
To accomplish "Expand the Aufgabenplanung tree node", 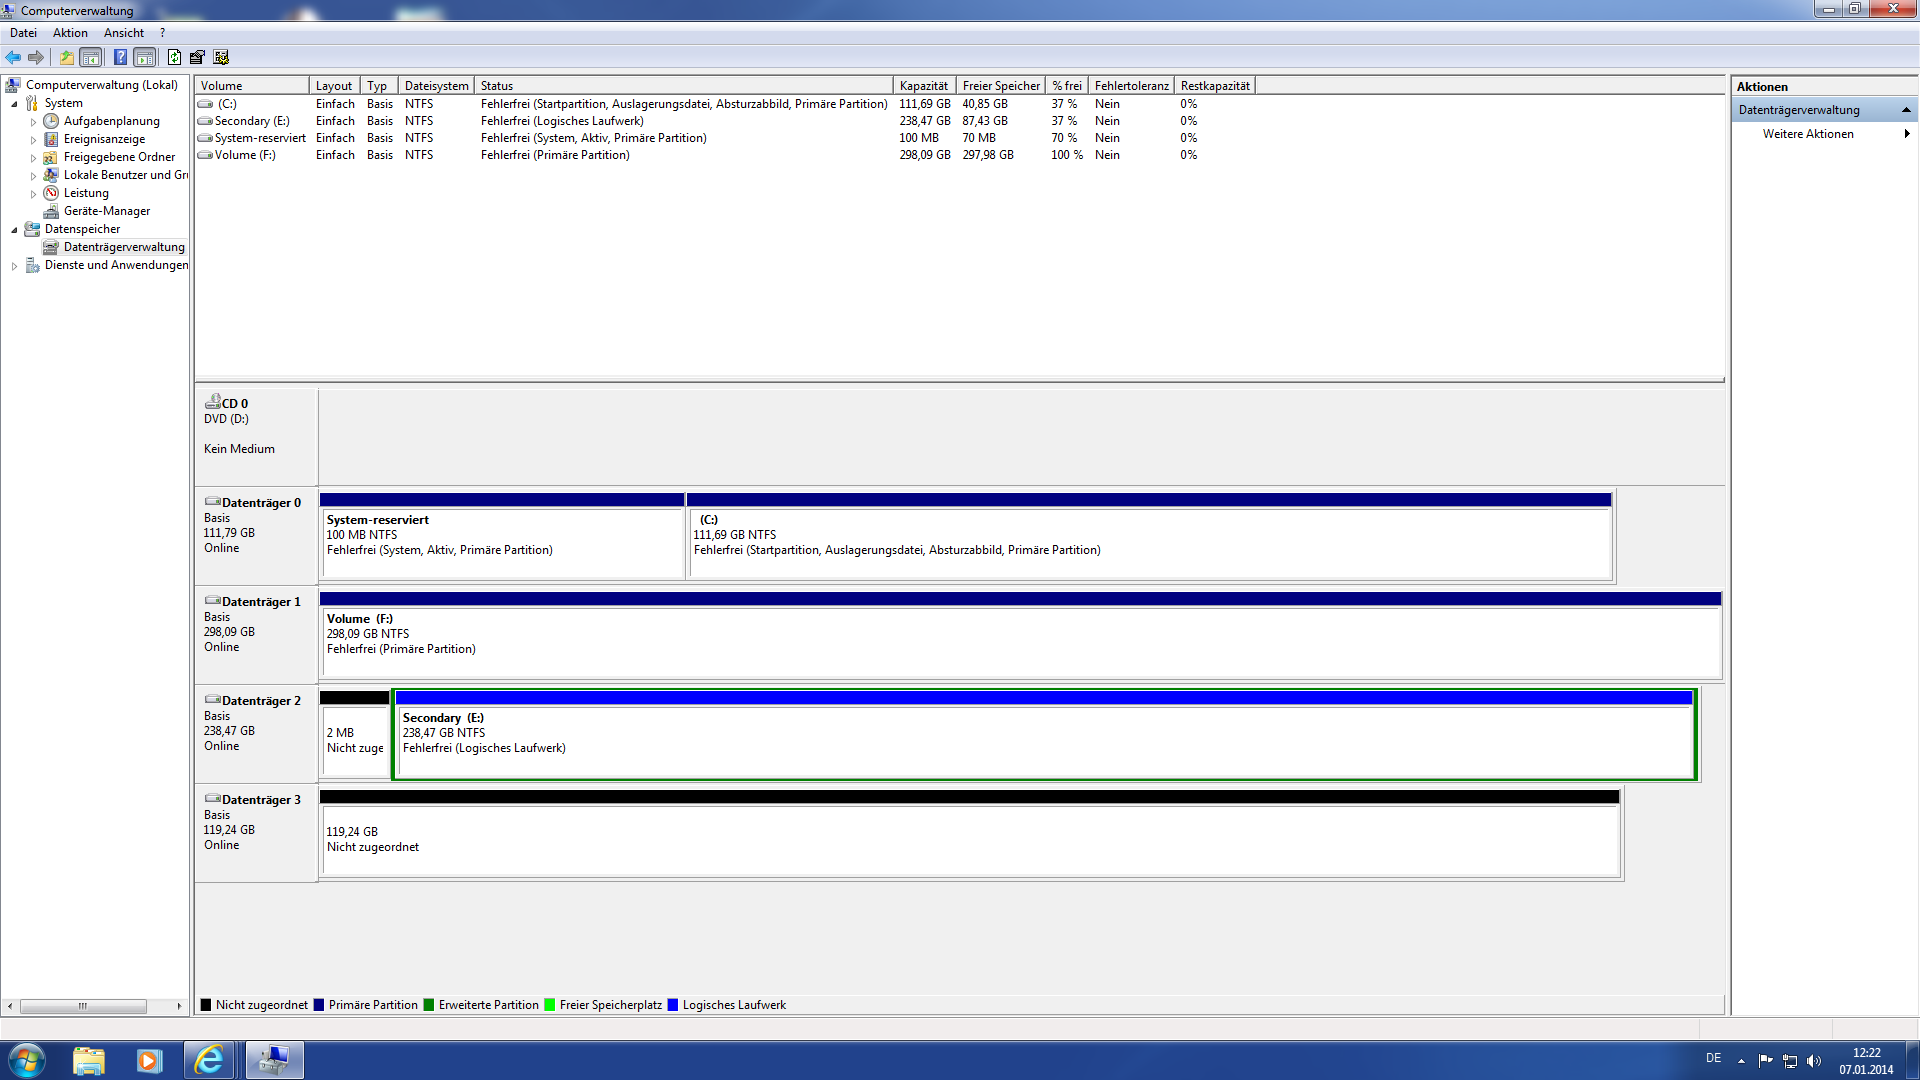I will [x=33, y=122].
